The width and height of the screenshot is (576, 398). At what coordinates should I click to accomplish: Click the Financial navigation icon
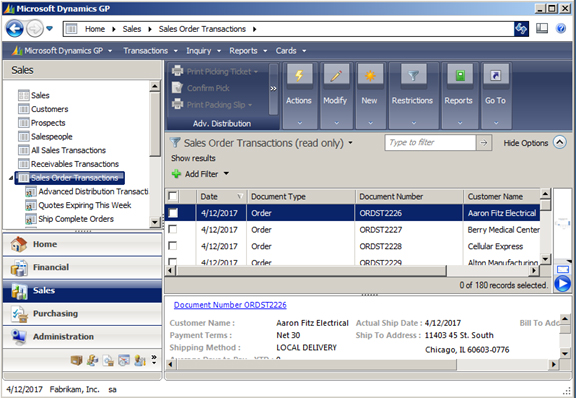click(x=19, y=268)
